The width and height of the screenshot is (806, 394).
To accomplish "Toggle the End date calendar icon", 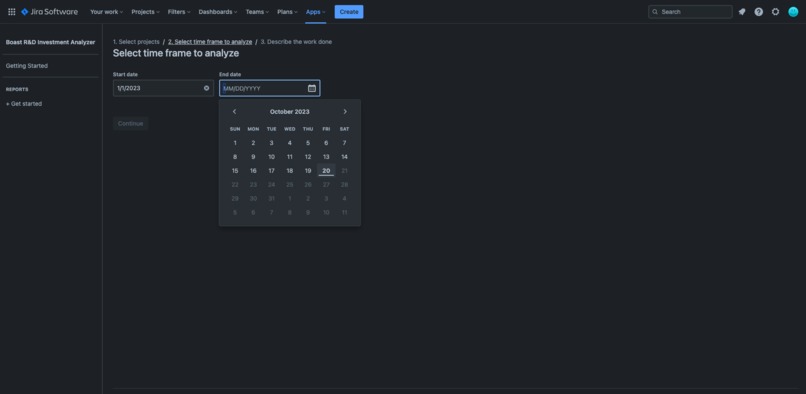I will coord(312,88).
